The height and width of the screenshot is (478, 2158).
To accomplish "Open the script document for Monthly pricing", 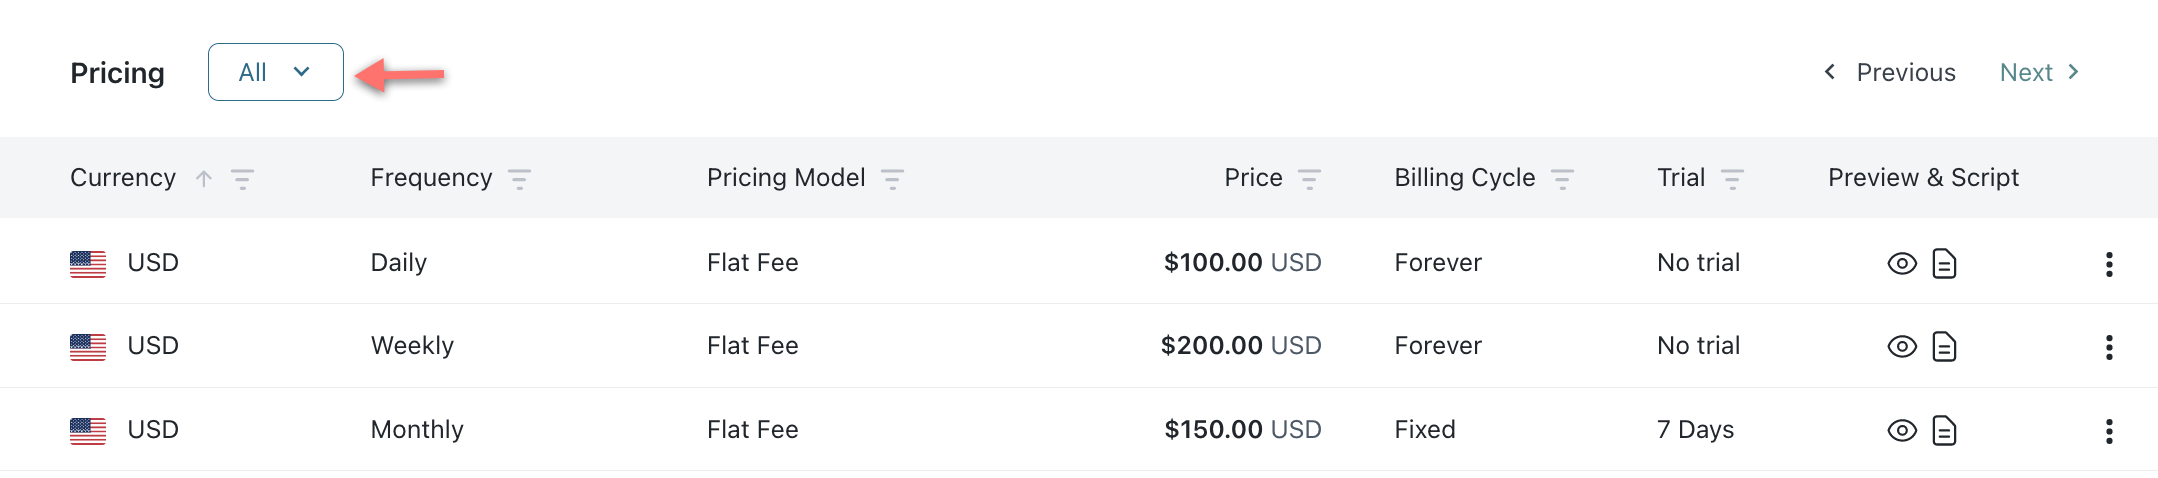I will pos(1944,430).
